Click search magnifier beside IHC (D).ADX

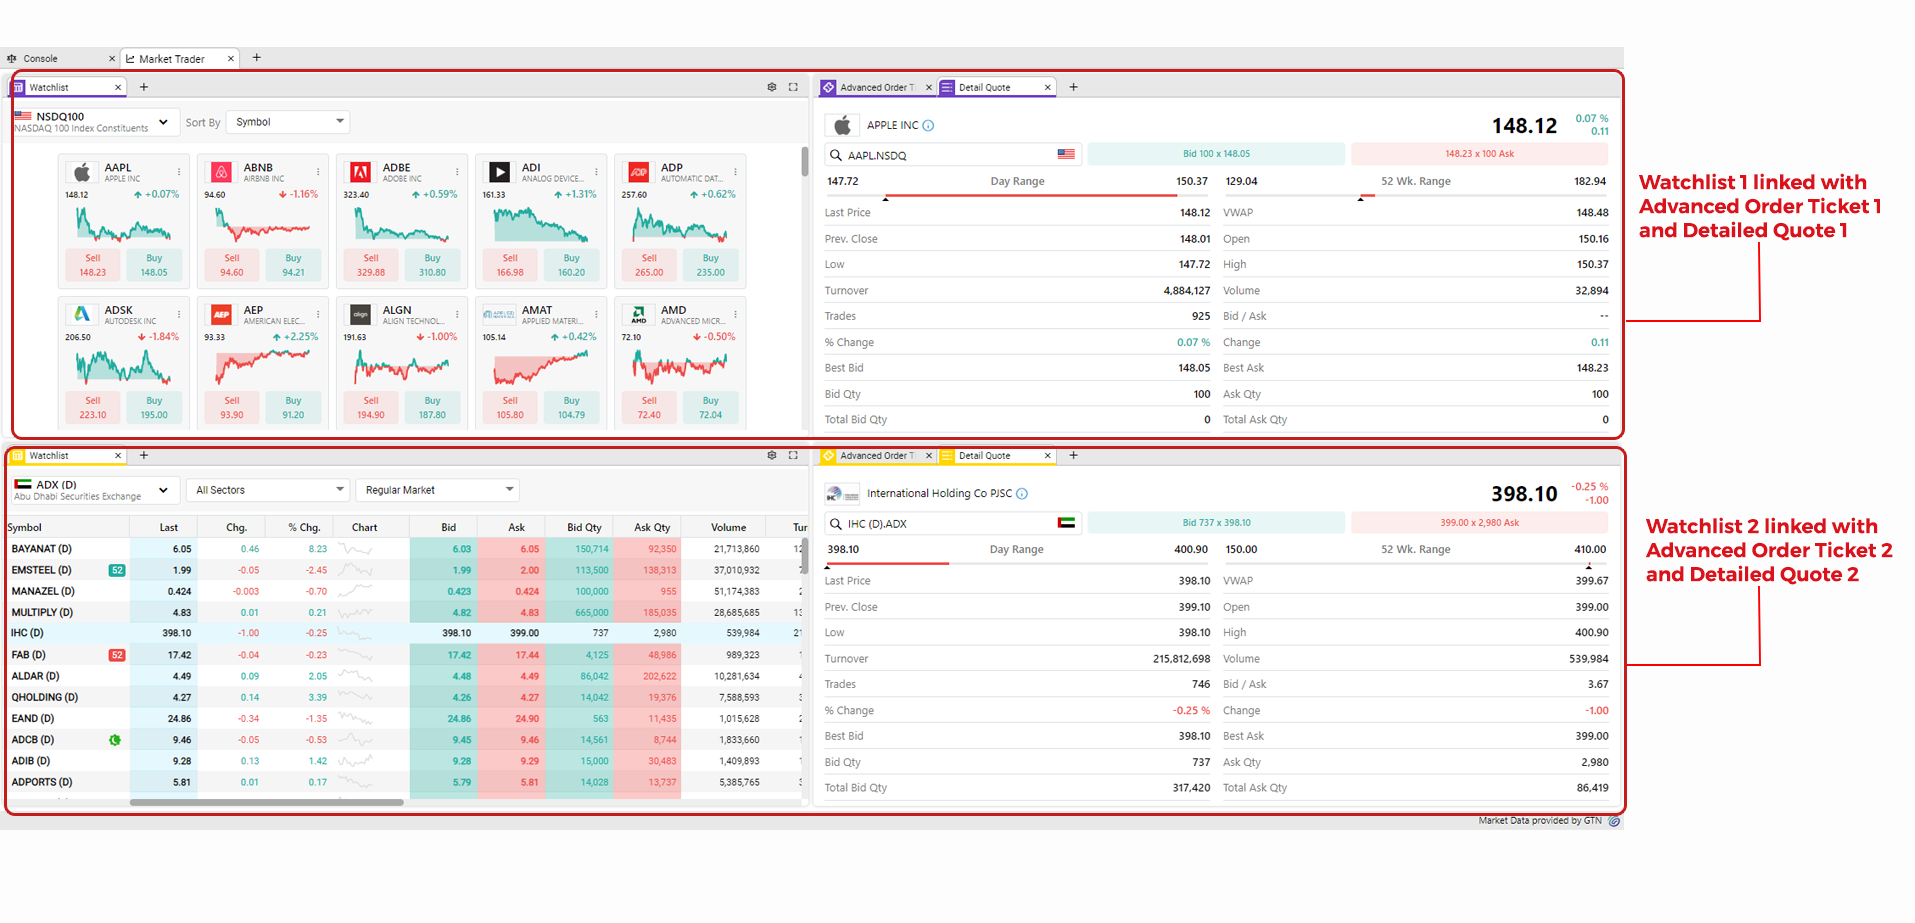835,523
